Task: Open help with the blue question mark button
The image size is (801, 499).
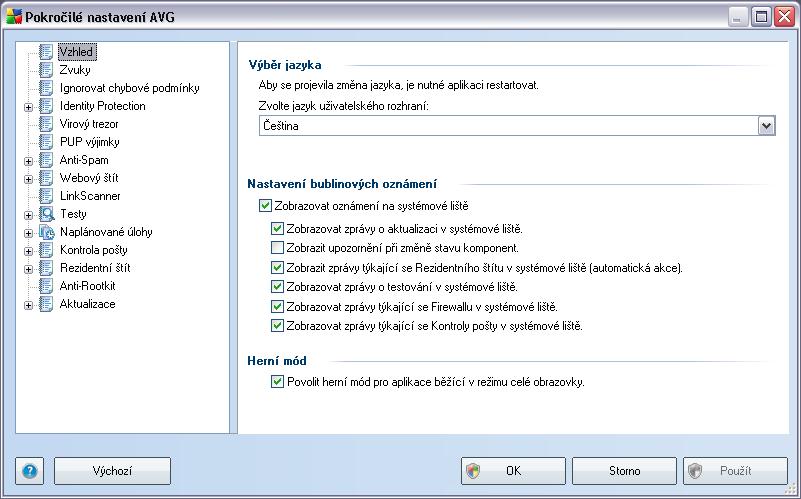Action: pos(30,470)
